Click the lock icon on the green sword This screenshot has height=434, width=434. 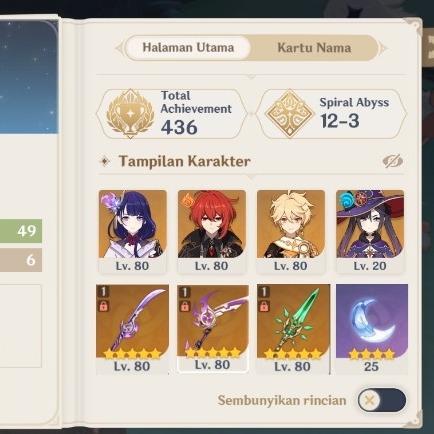(x=264, y=306)
